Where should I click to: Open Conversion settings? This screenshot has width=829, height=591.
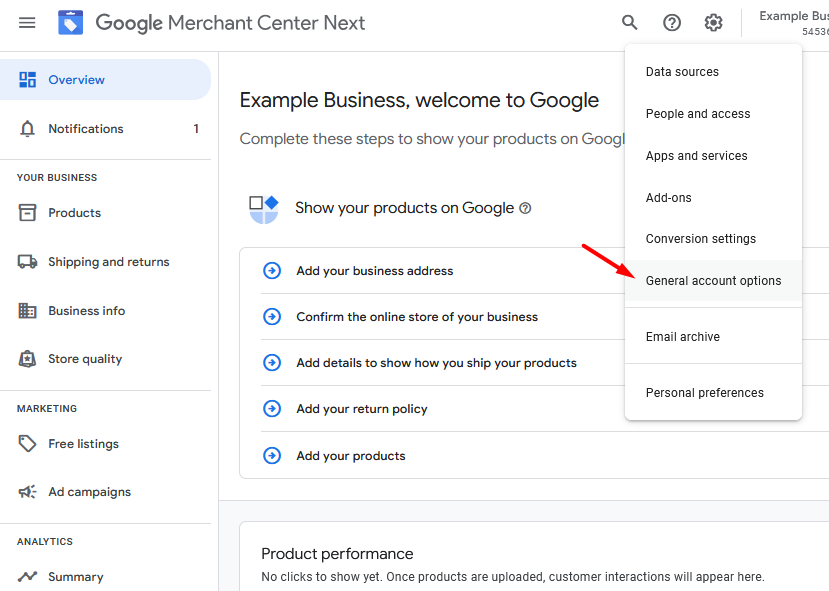(x=713, y=239)
